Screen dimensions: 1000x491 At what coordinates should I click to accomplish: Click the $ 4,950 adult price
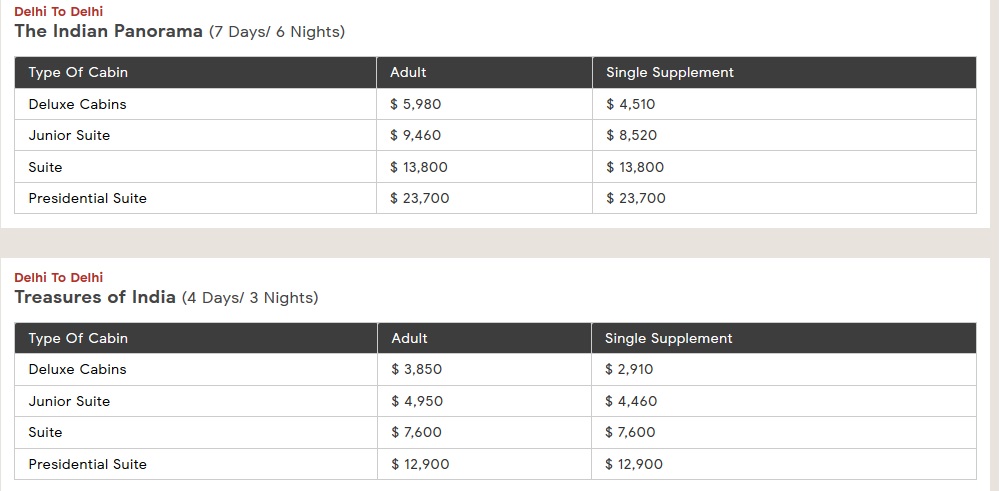(416, 401)
